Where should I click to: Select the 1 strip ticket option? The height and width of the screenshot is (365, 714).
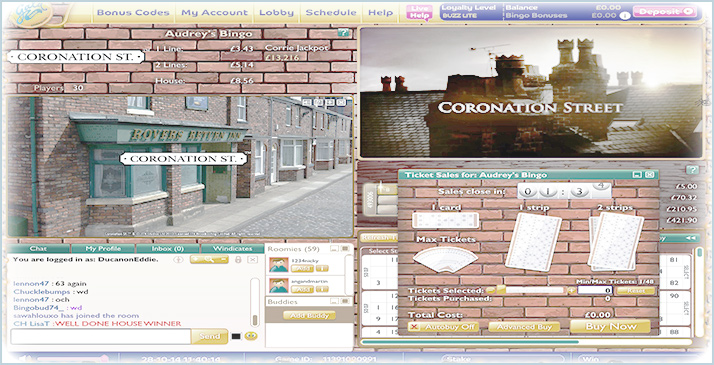(x=534, y=242)
